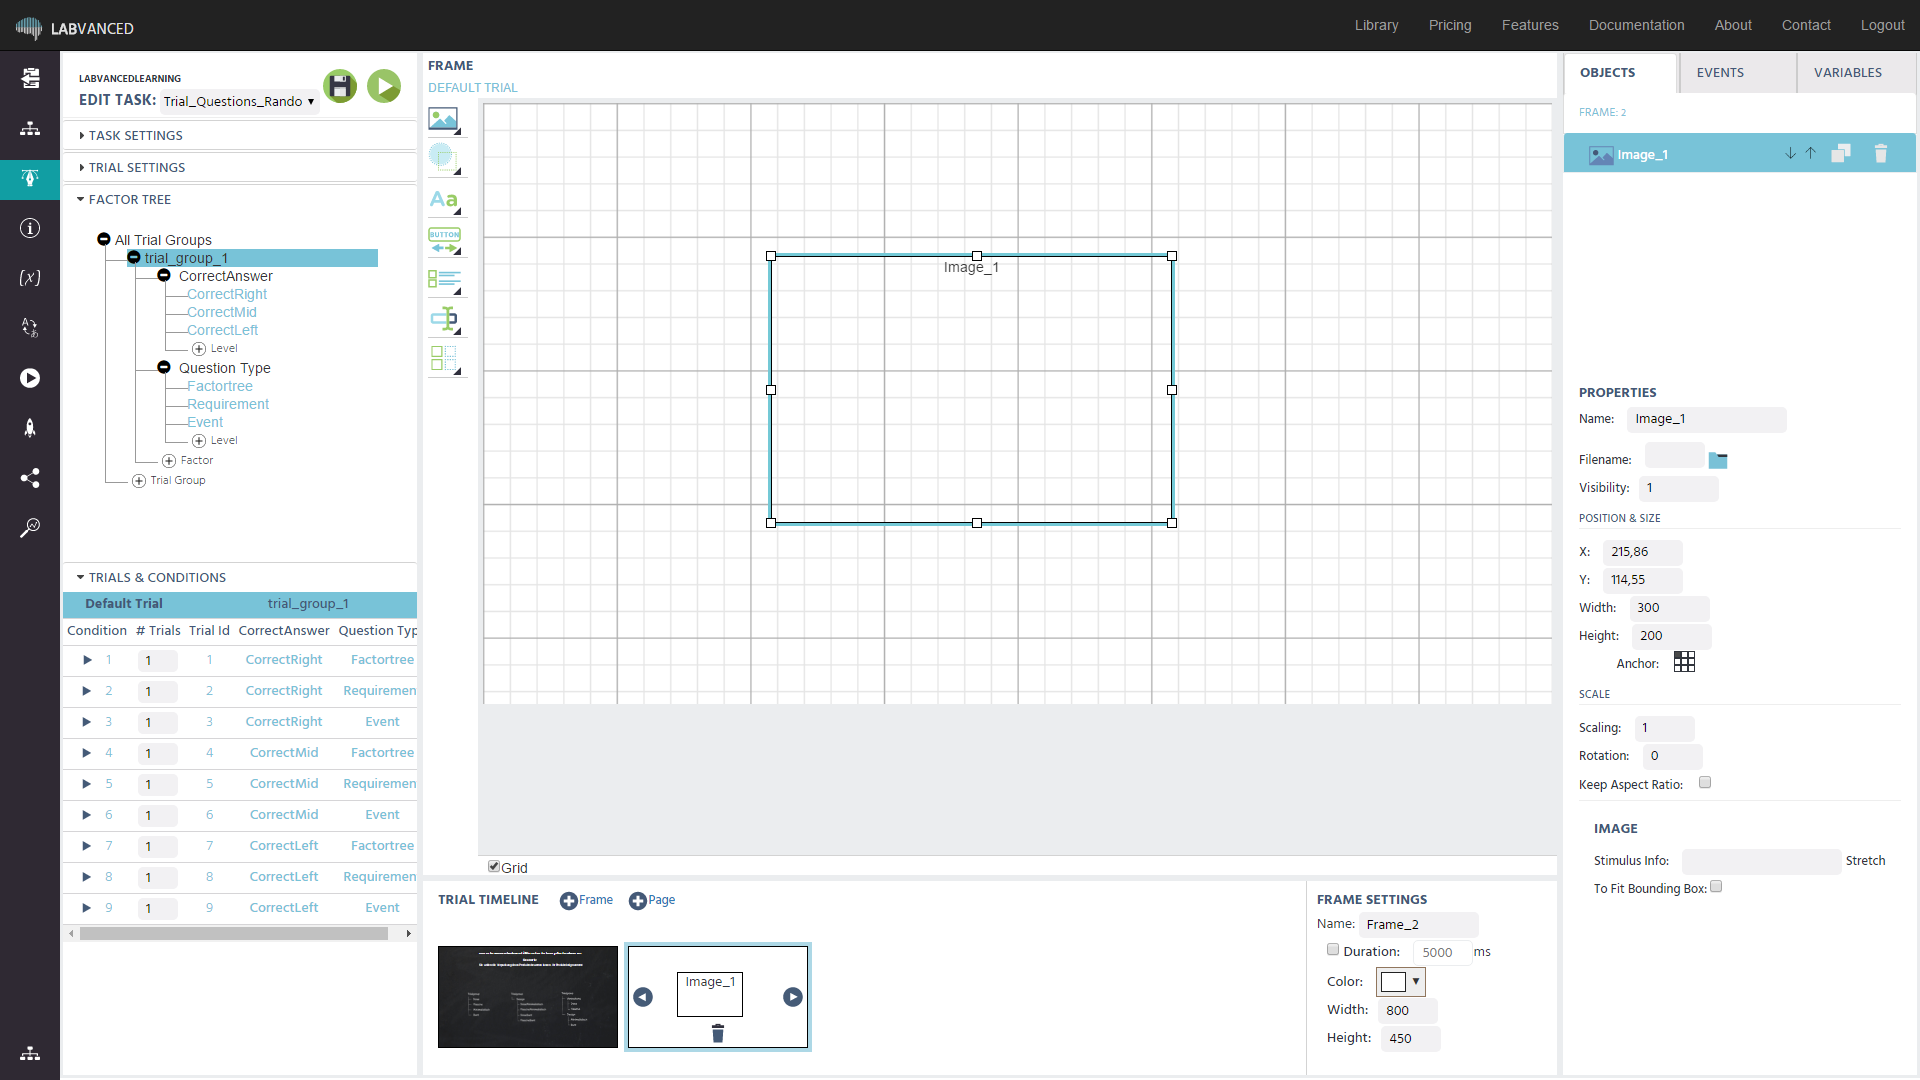
Task: Open the publish rocket sidebar icon
Action: (x=30, y=428)
